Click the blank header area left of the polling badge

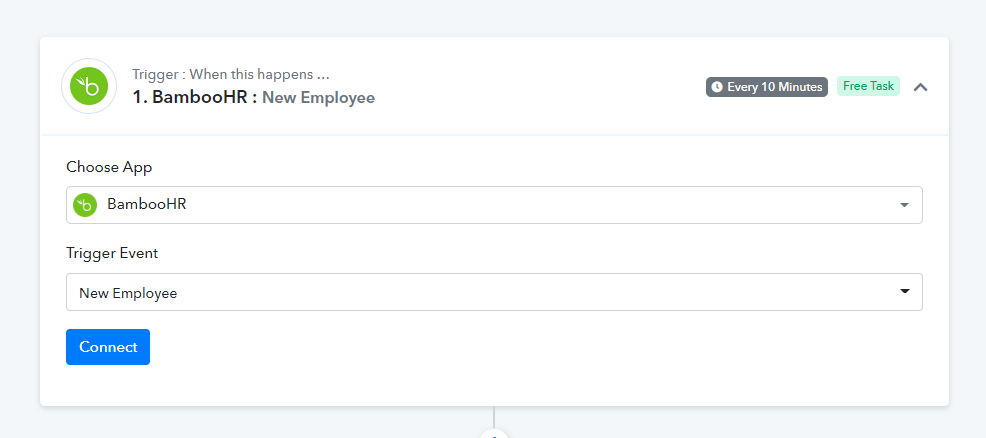pos(540,87)
